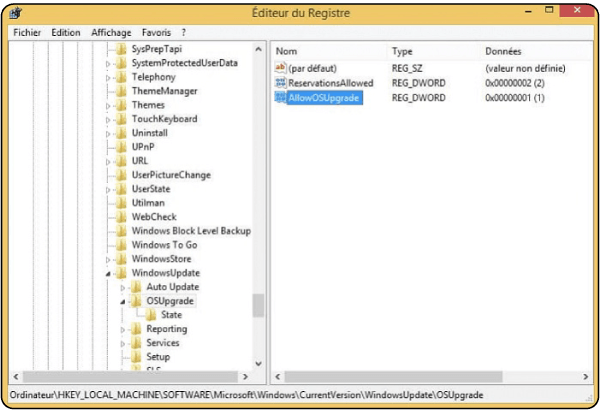
Task: Click the folder icon next to ThemeManager
Action: click(121, 91)
